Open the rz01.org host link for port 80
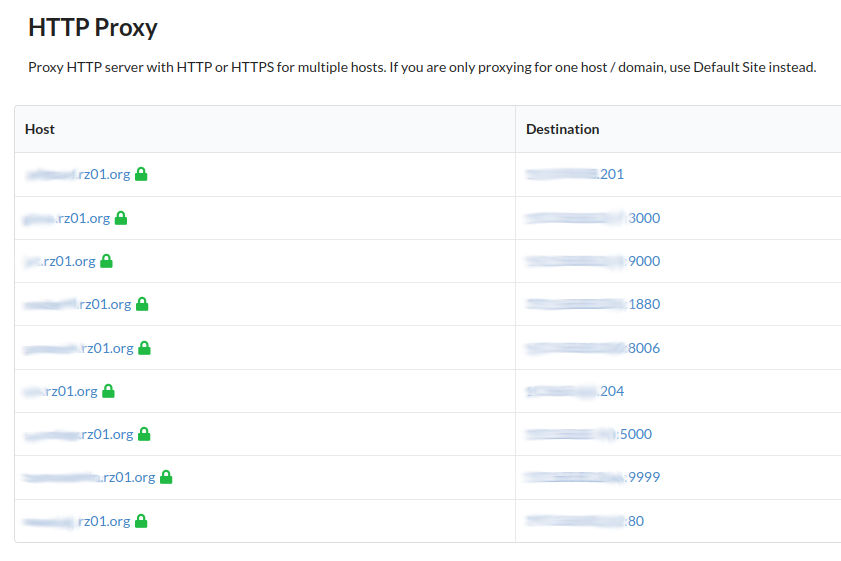This screenshot has width=841, height=561. 77,521
